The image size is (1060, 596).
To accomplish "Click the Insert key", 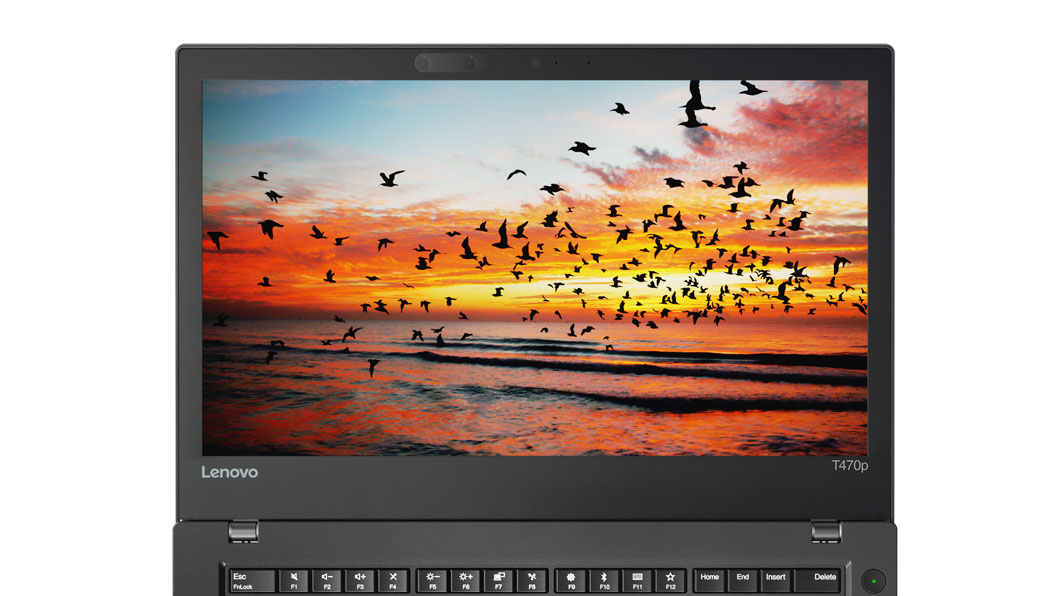I will [x=775, y=581].
